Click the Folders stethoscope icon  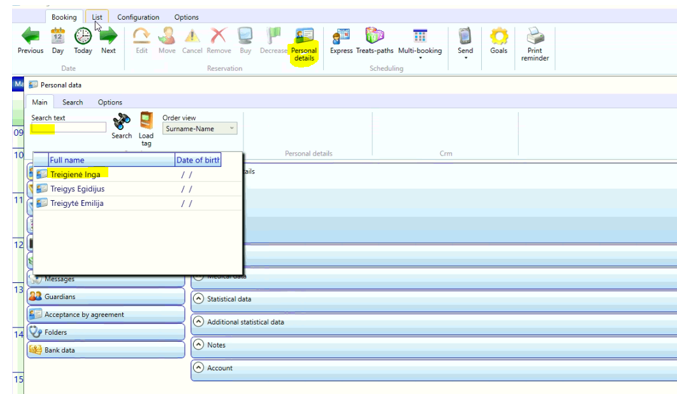click(x=35, y=332)
